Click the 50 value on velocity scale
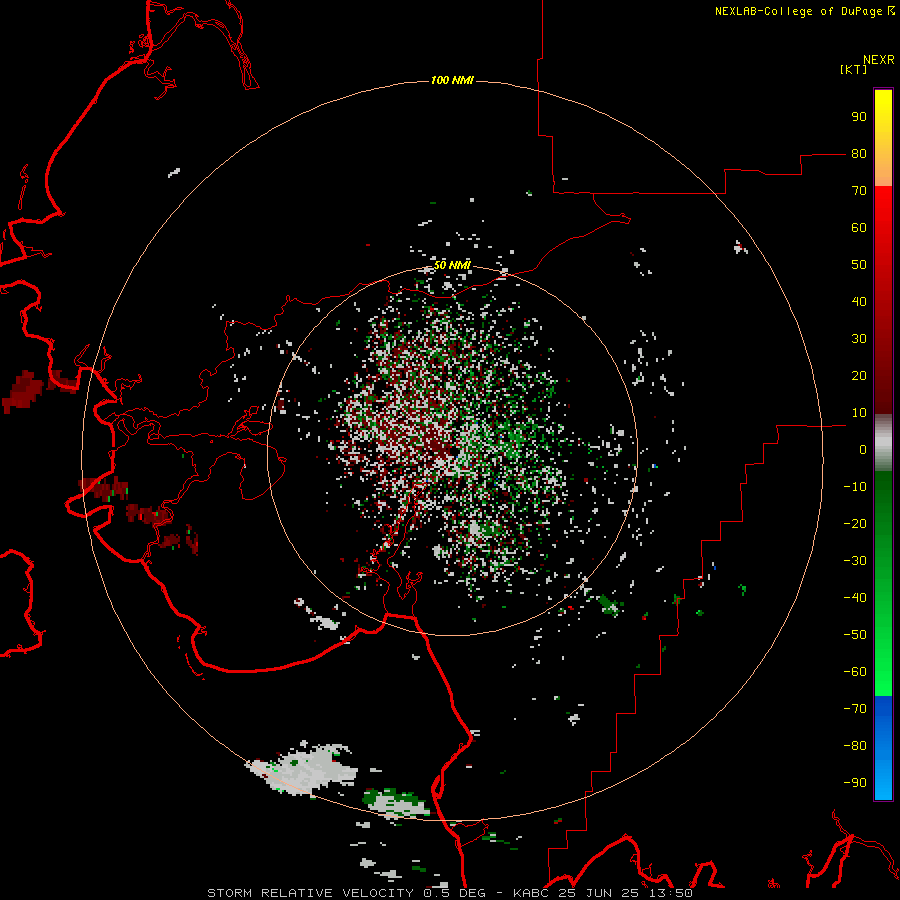Screen dimensions: 900x900 859,265
